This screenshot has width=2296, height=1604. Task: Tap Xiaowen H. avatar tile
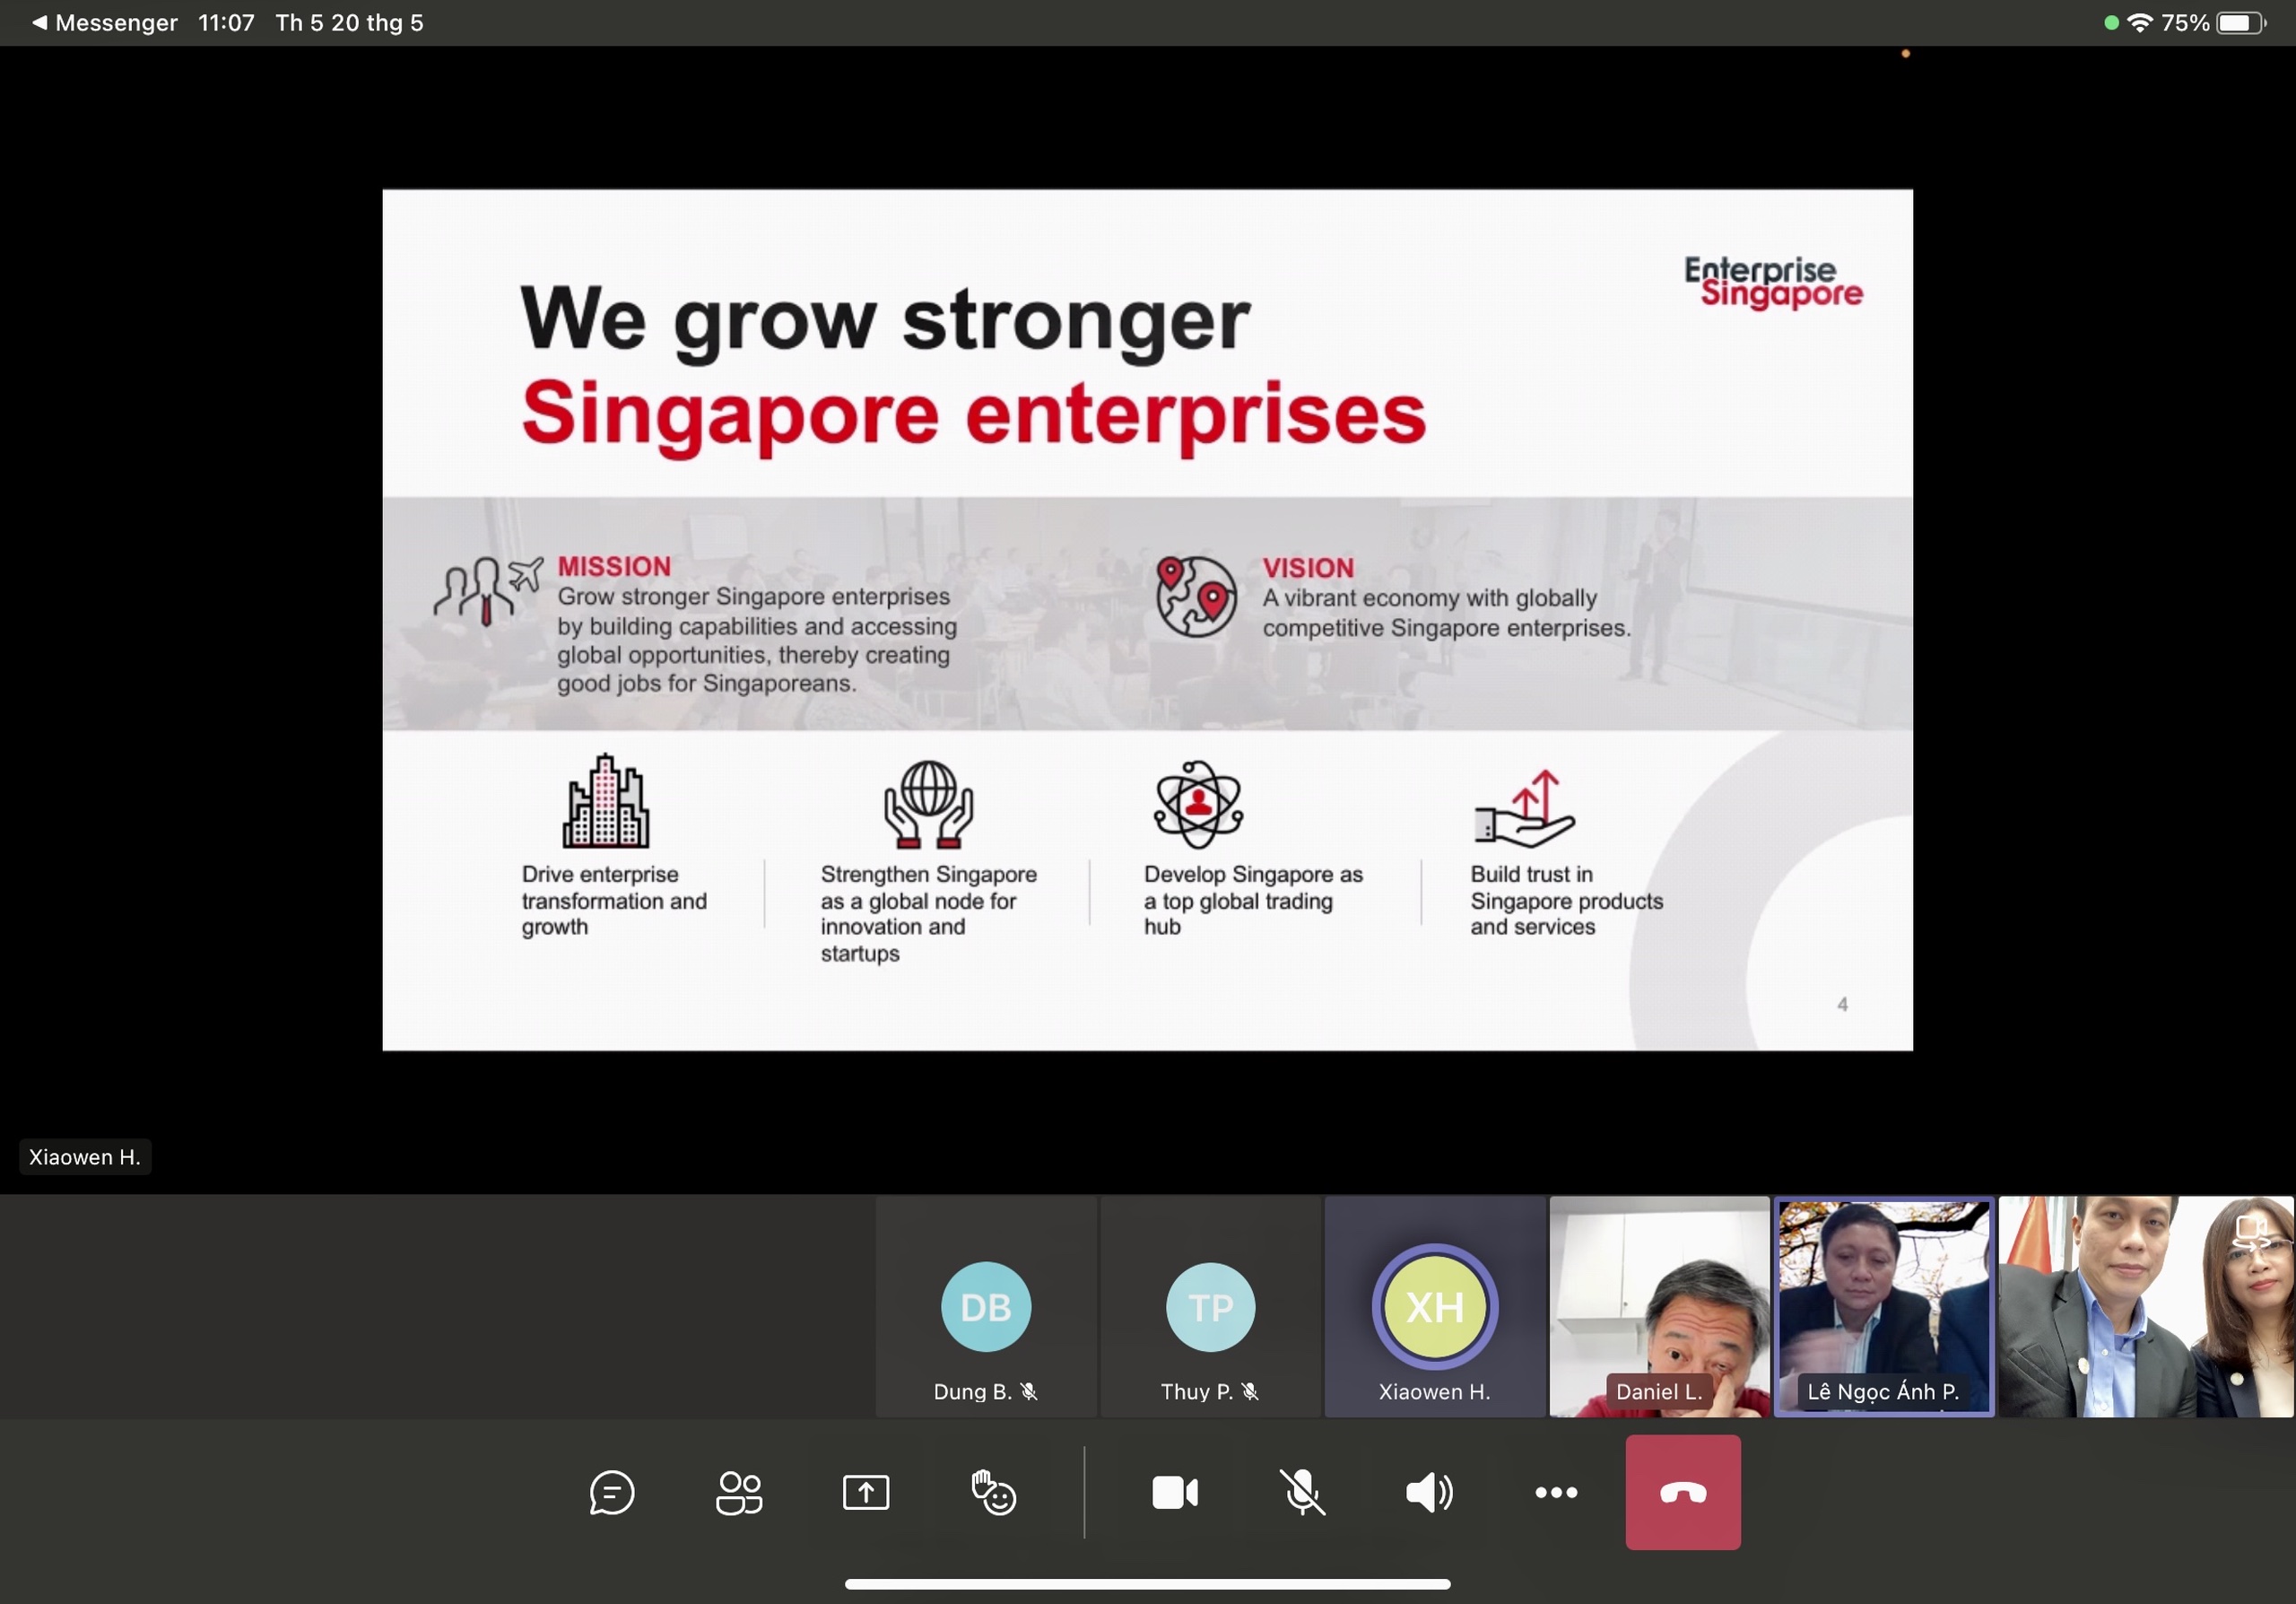click(x=1434, y=1306)
